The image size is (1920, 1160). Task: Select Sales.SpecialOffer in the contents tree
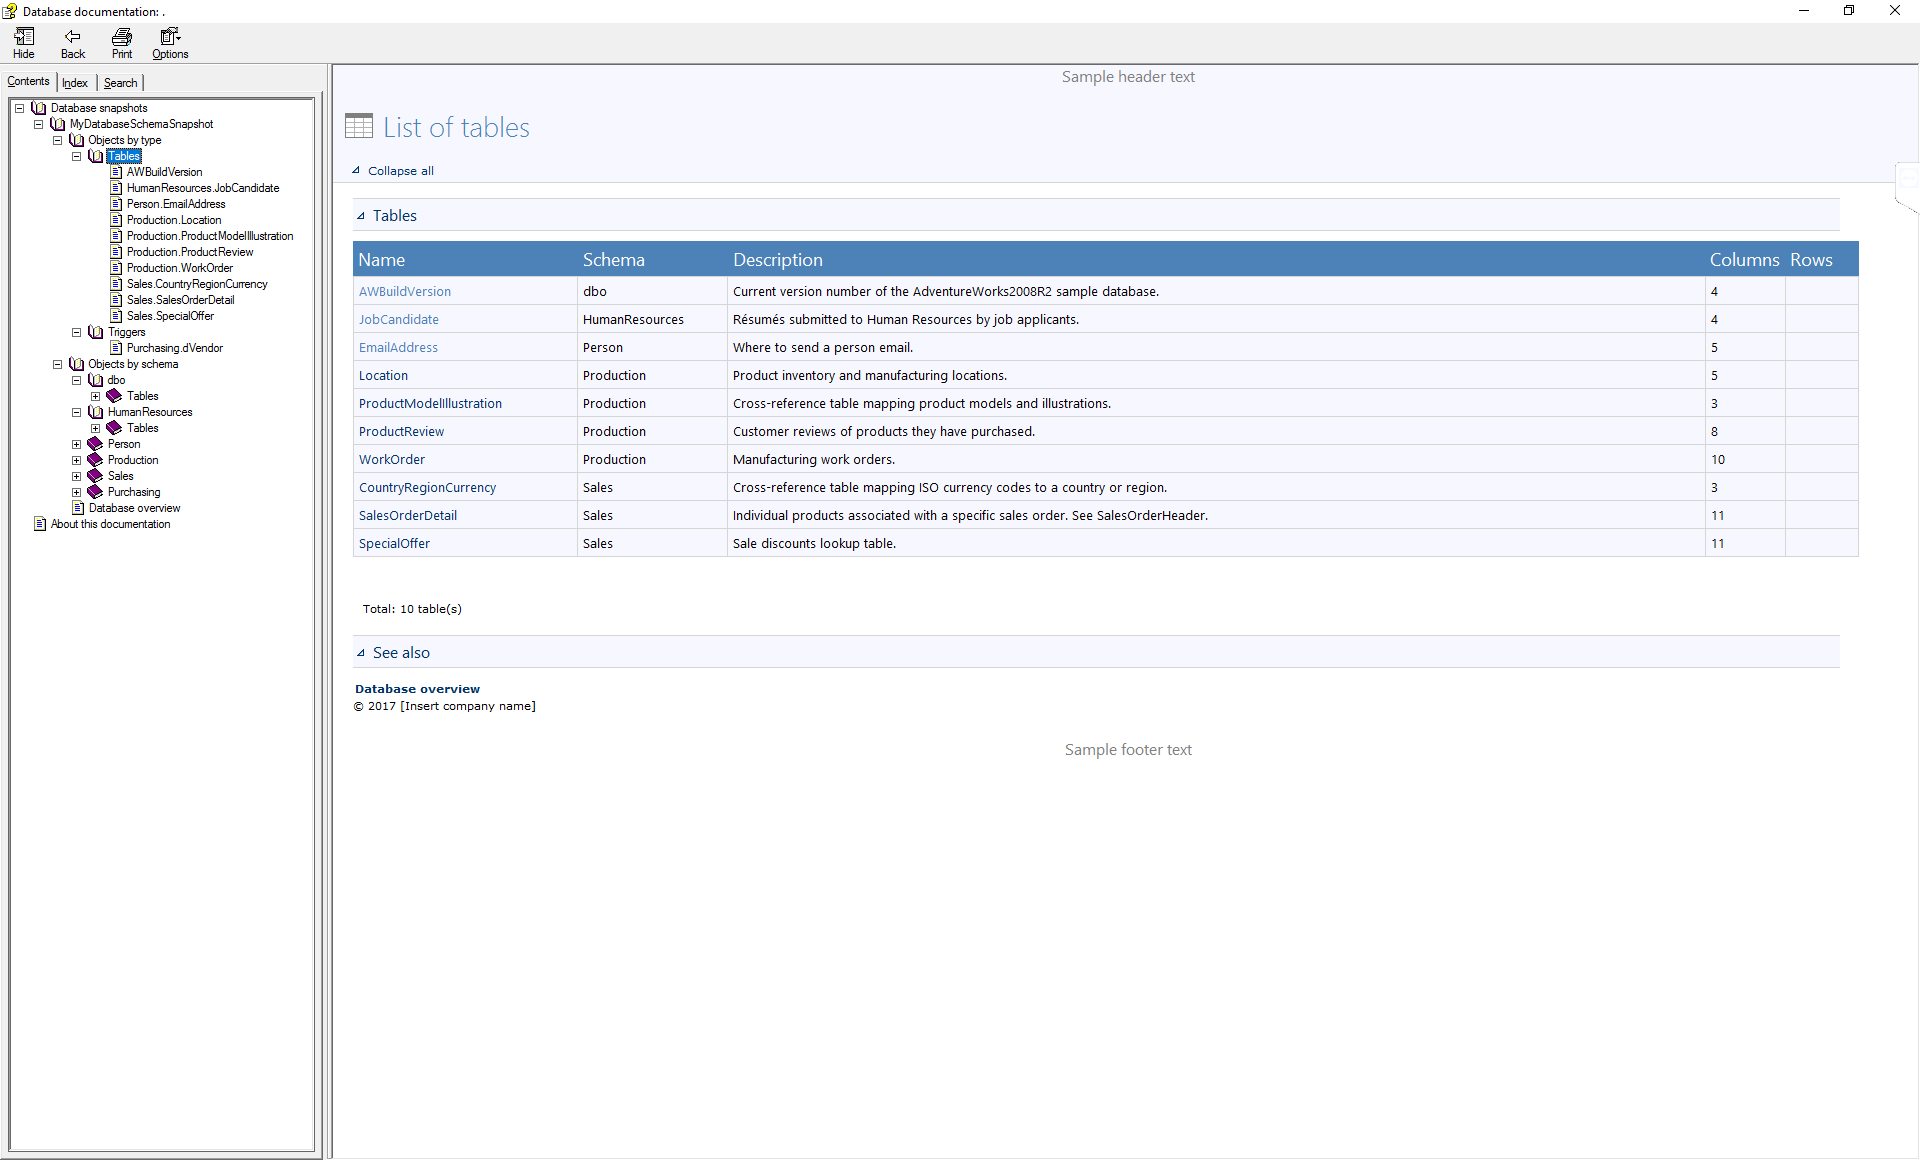170,316
